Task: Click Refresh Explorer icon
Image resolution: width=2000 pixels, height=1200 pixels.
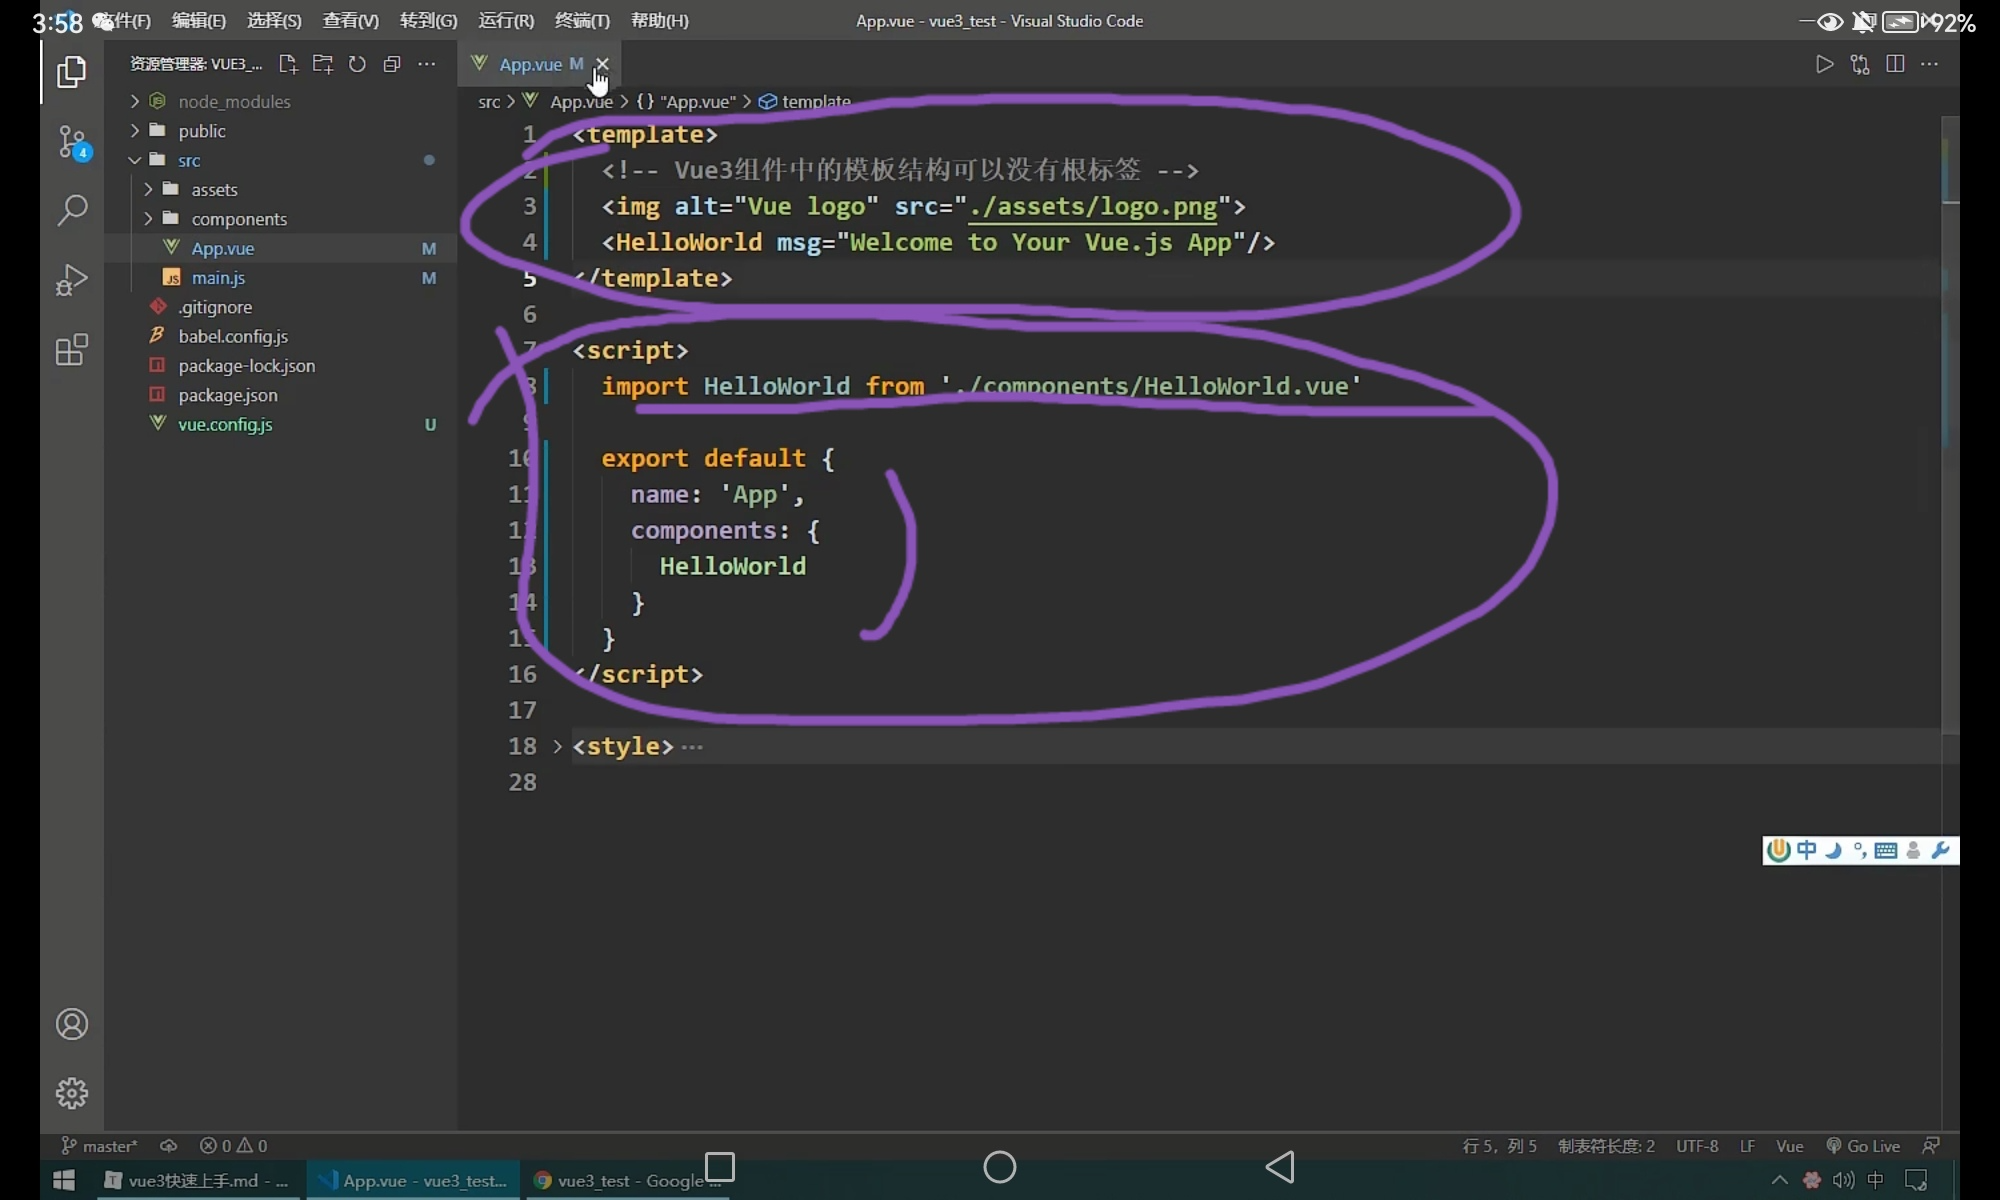Action: coord(357,64)
